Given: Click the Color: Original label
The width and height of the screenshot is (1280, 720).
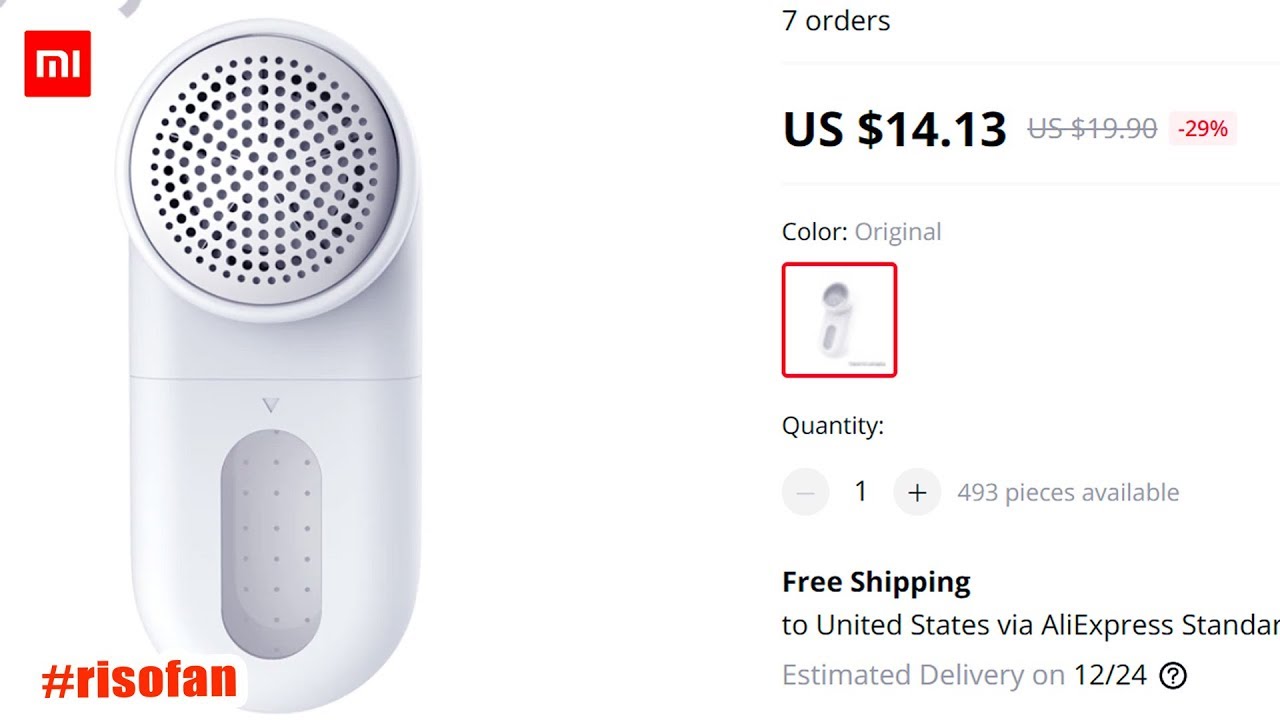Looking at the screenshot, I should pos(861,232).
